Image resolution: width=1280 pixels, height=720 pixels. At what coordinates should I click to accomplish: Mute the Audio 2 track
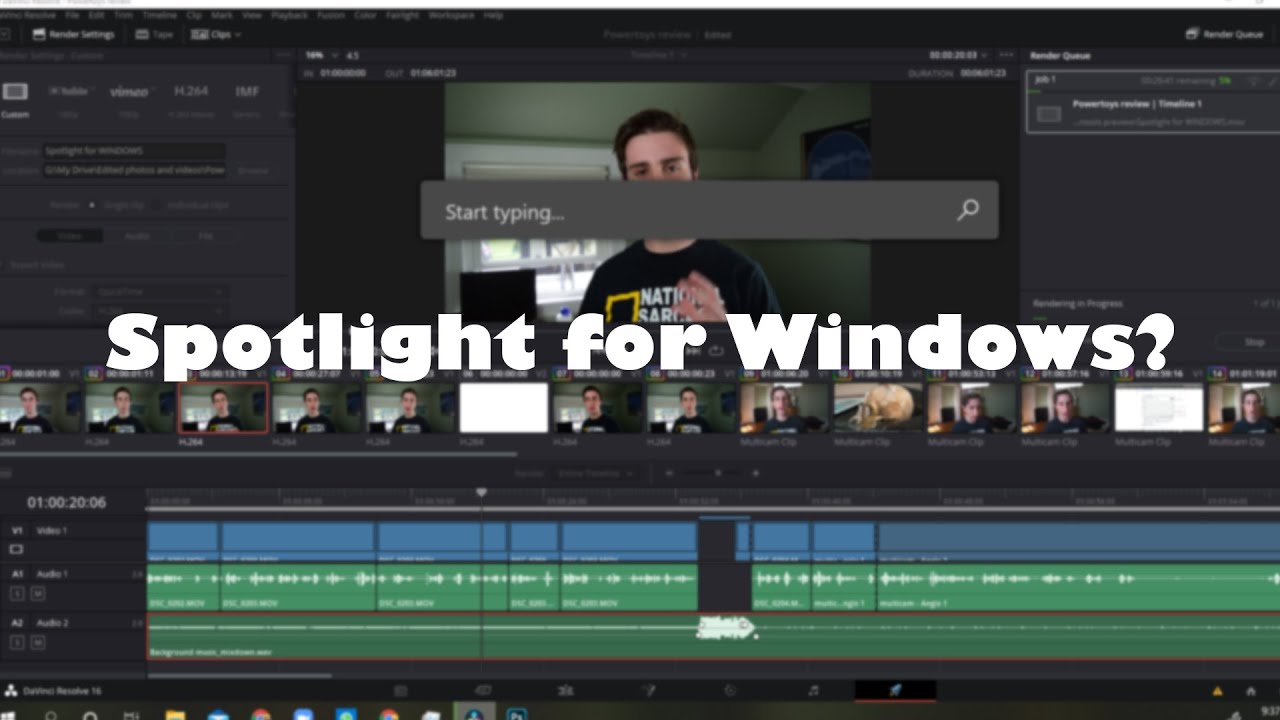[38, 641]
